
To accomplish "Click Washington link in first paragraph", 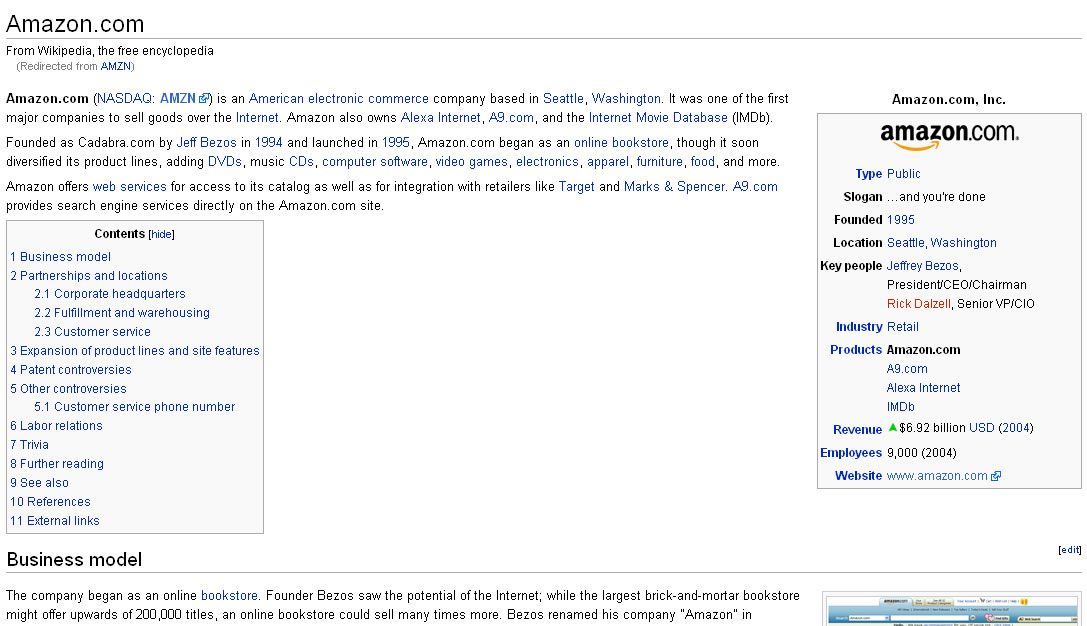I will 626,98.
